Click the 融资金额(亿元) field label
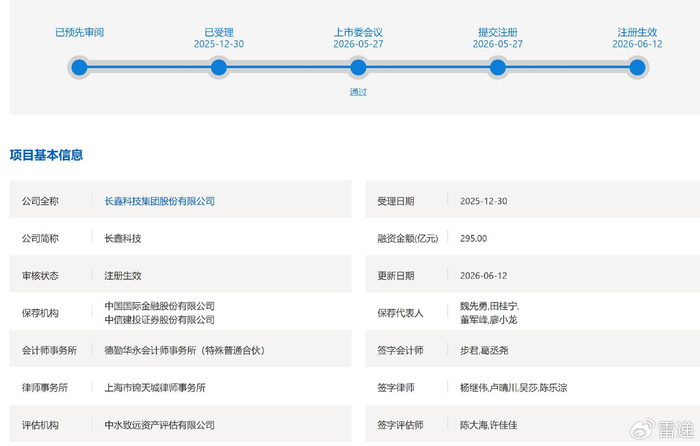This screenshot has height=446, width=700. pyautogui.click(x=408, y=238)
